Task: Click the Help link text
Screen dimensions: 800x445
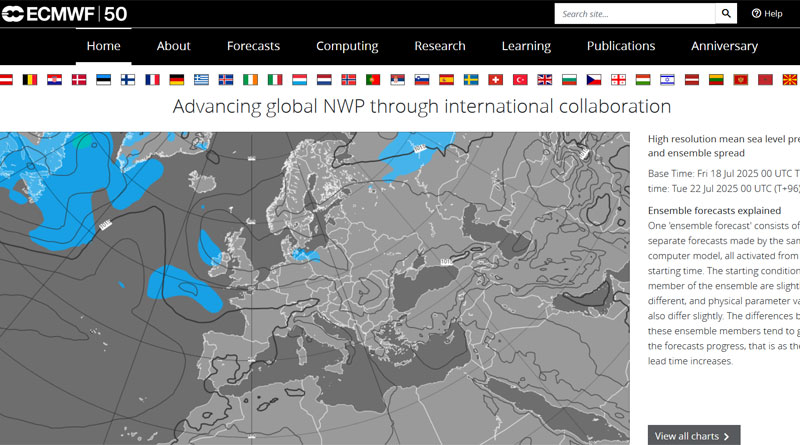Action: [773, 14]
